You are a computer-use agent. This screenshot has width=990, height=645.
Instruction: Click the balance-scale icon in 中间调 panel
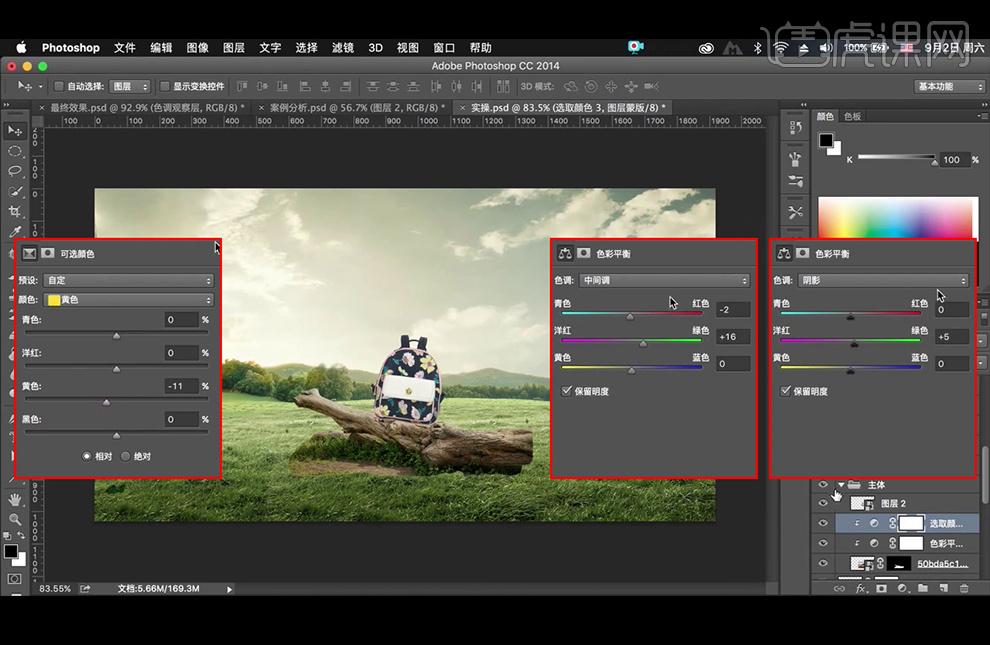pyautogui.click(x=565, y=253)
